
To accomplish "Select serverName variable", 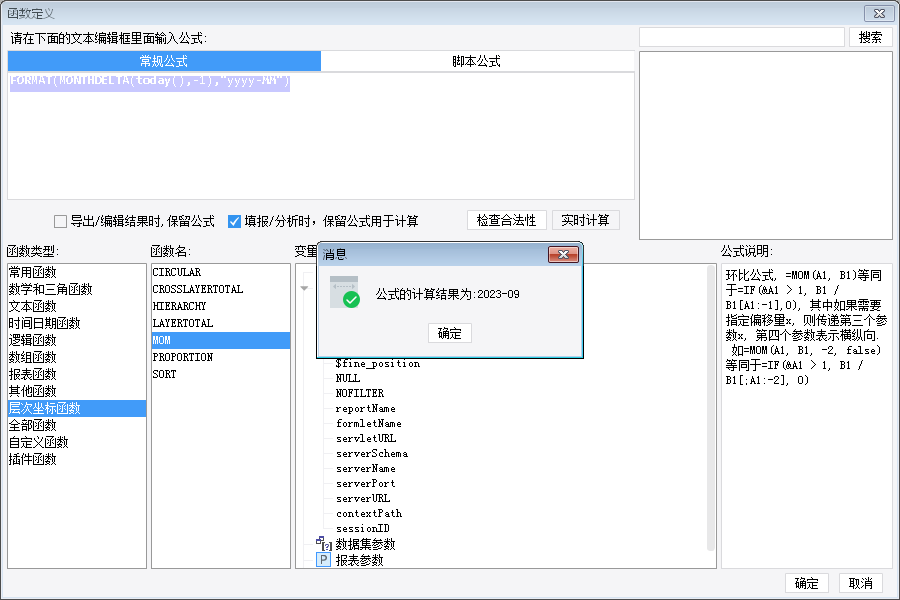I will click(x=366, y=469).
